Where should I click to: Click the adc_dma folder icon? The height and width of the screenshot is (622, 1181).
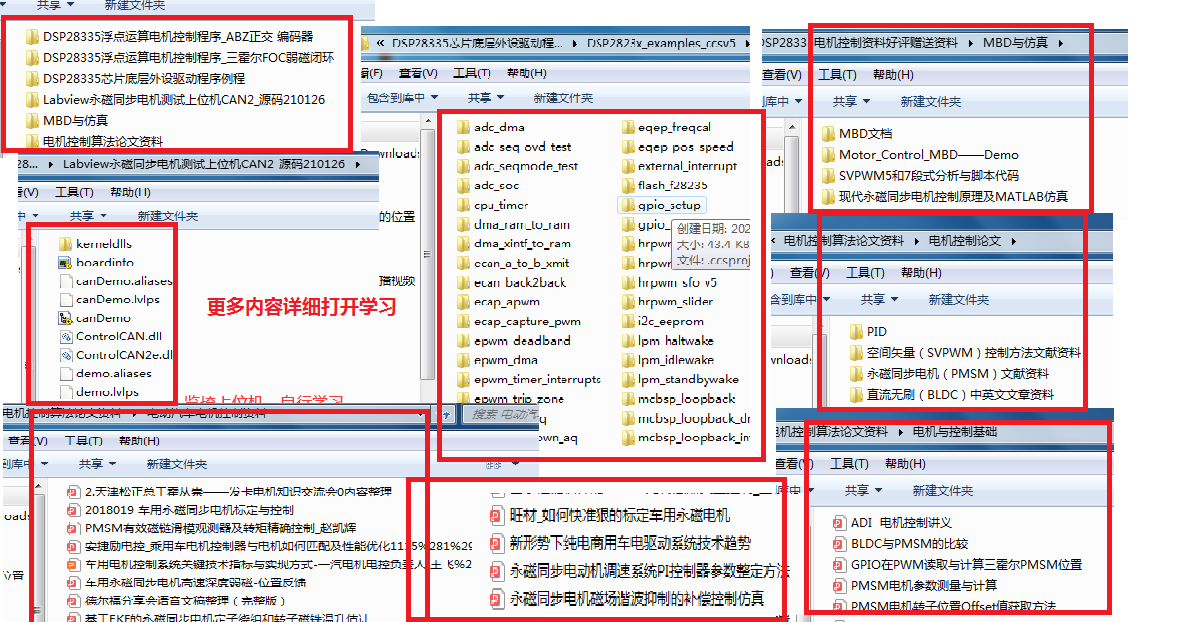tap(463, 127)
